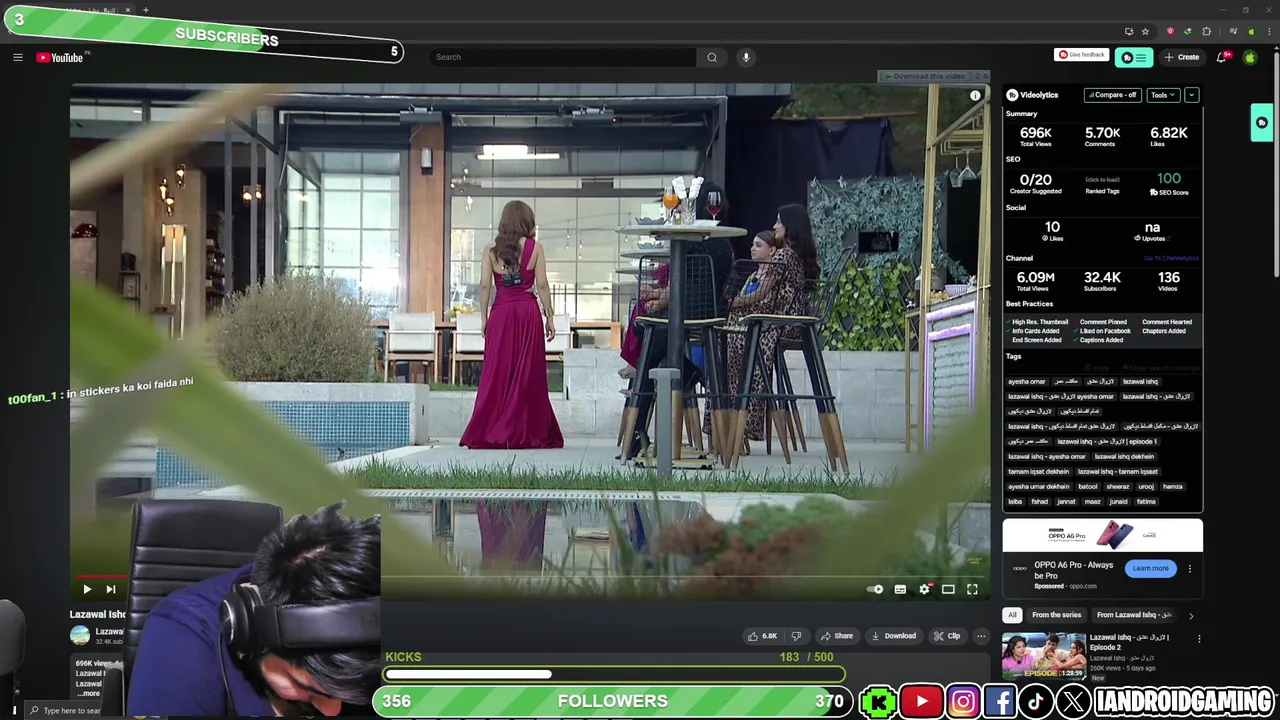Toggle subtitles in the player
Screen dimensions: 1280x720
(900, 589)
